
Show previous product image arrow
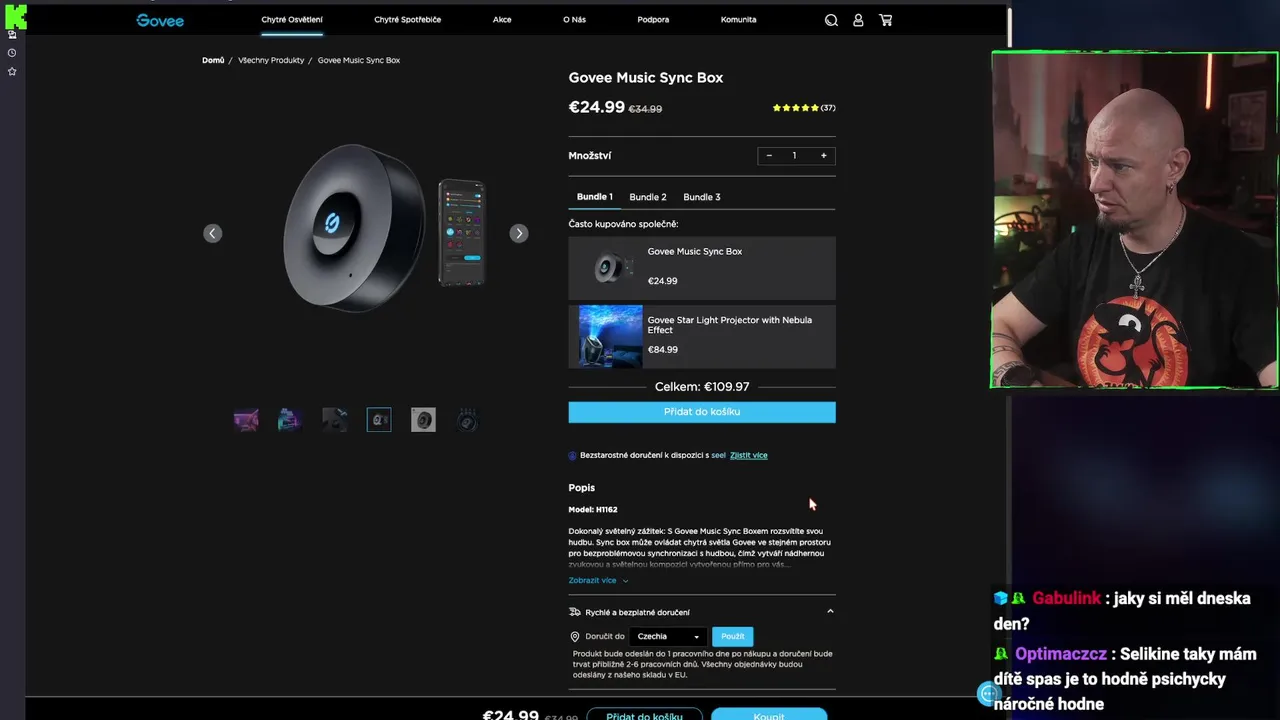(x=212, y=233)
